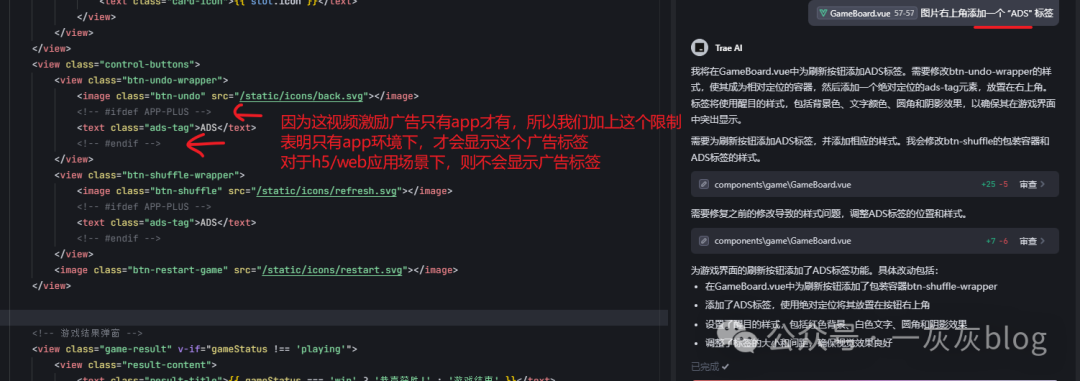Click the class="result-content" code line
Image resolution: width=1080 pixels, height=381 pixels.
pos(136,365)
